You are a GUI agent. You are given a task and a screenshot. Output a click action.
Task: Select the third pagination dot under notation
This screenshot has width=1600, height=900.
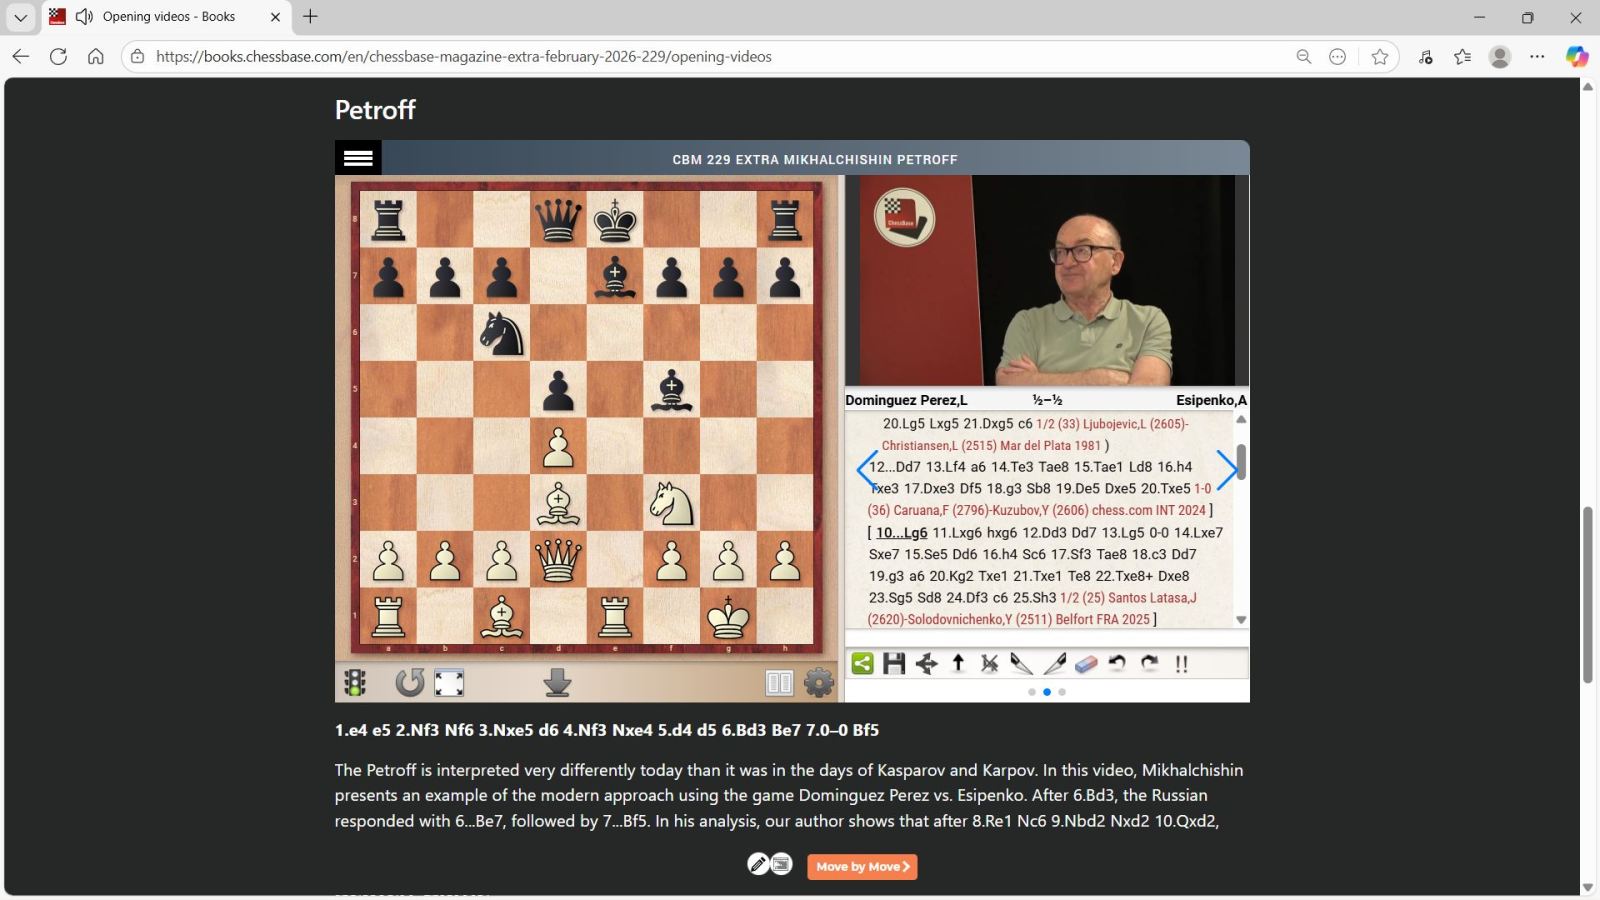pos(1062,692)
